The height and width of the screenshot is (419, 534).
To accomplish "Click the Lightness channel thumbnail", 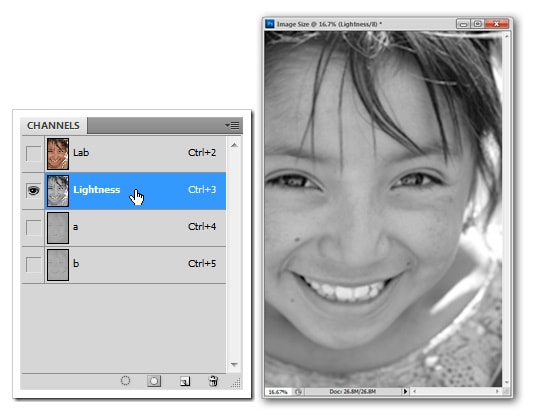I will click(58, 191).
